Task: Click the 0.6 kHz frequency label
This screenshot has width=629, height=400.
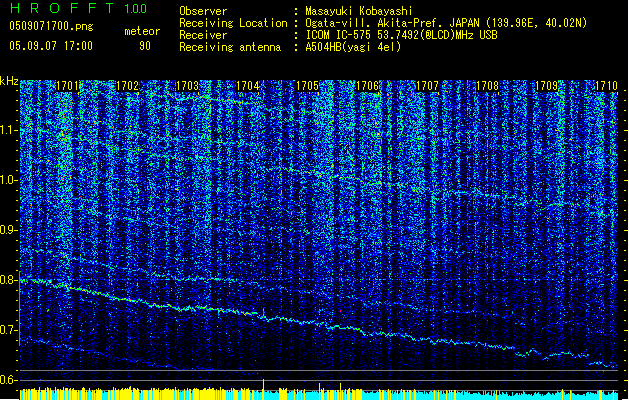Action: point(9,380)
